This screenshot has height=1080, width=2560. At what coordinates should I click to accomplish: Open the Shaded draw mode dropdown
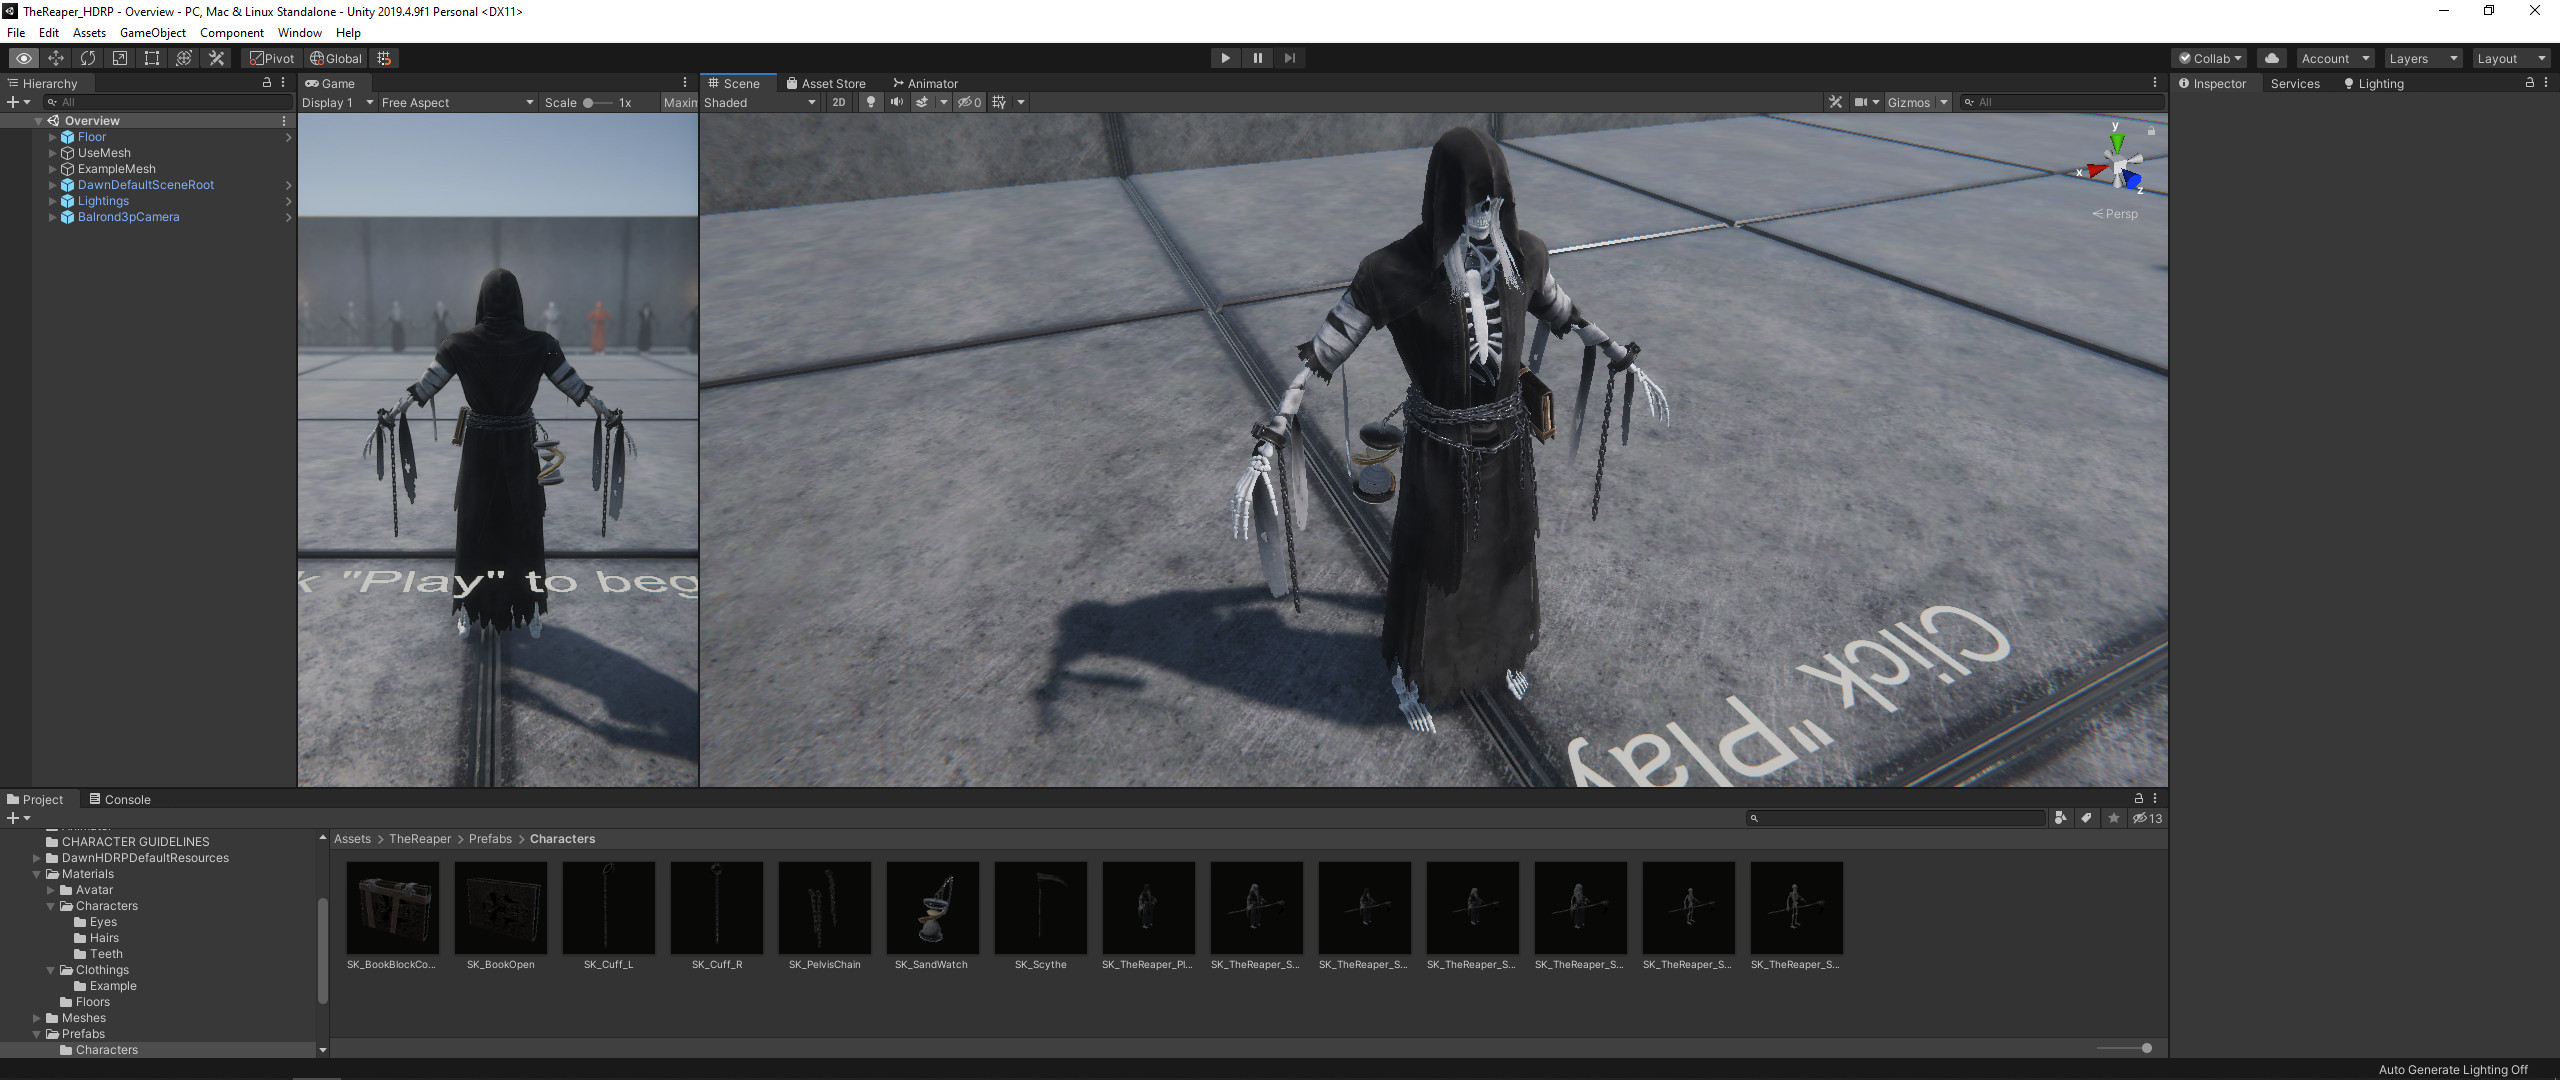click(760, 102)
